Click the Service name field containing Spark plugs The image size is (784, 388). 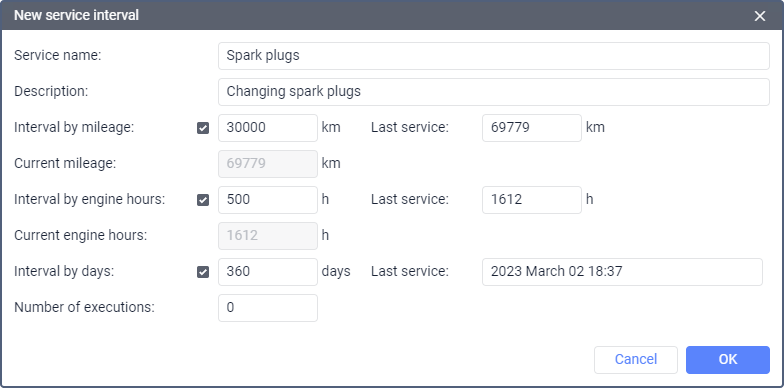click(x=494, y=56)
